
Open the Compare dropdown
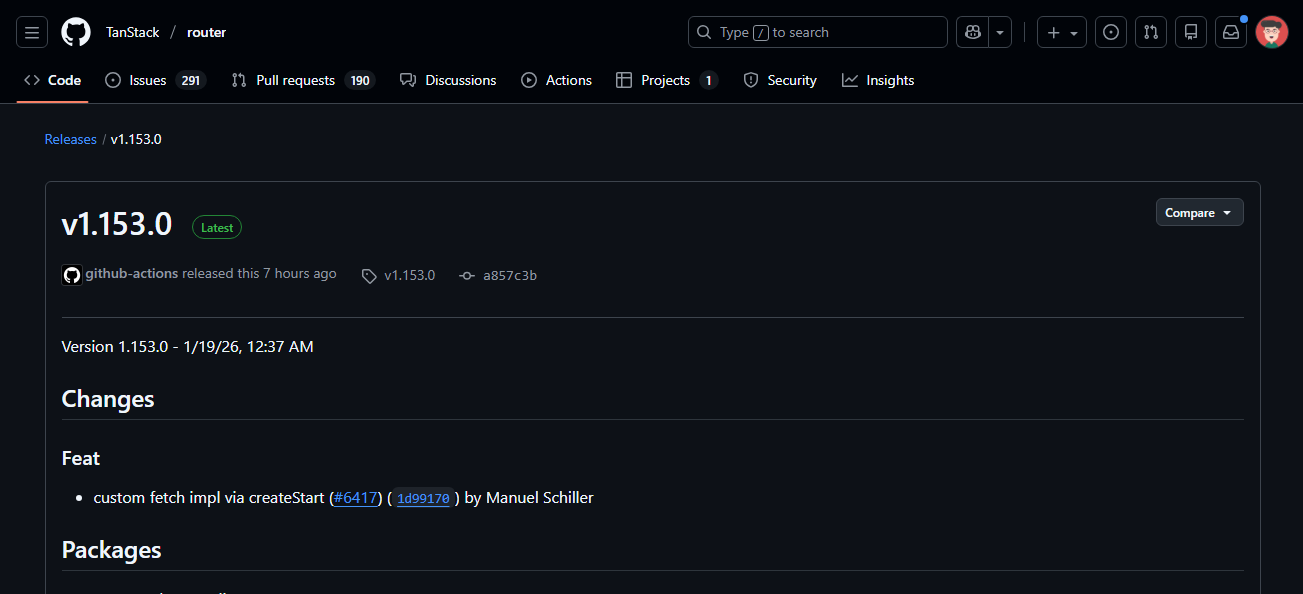(x=1199, y=213)
